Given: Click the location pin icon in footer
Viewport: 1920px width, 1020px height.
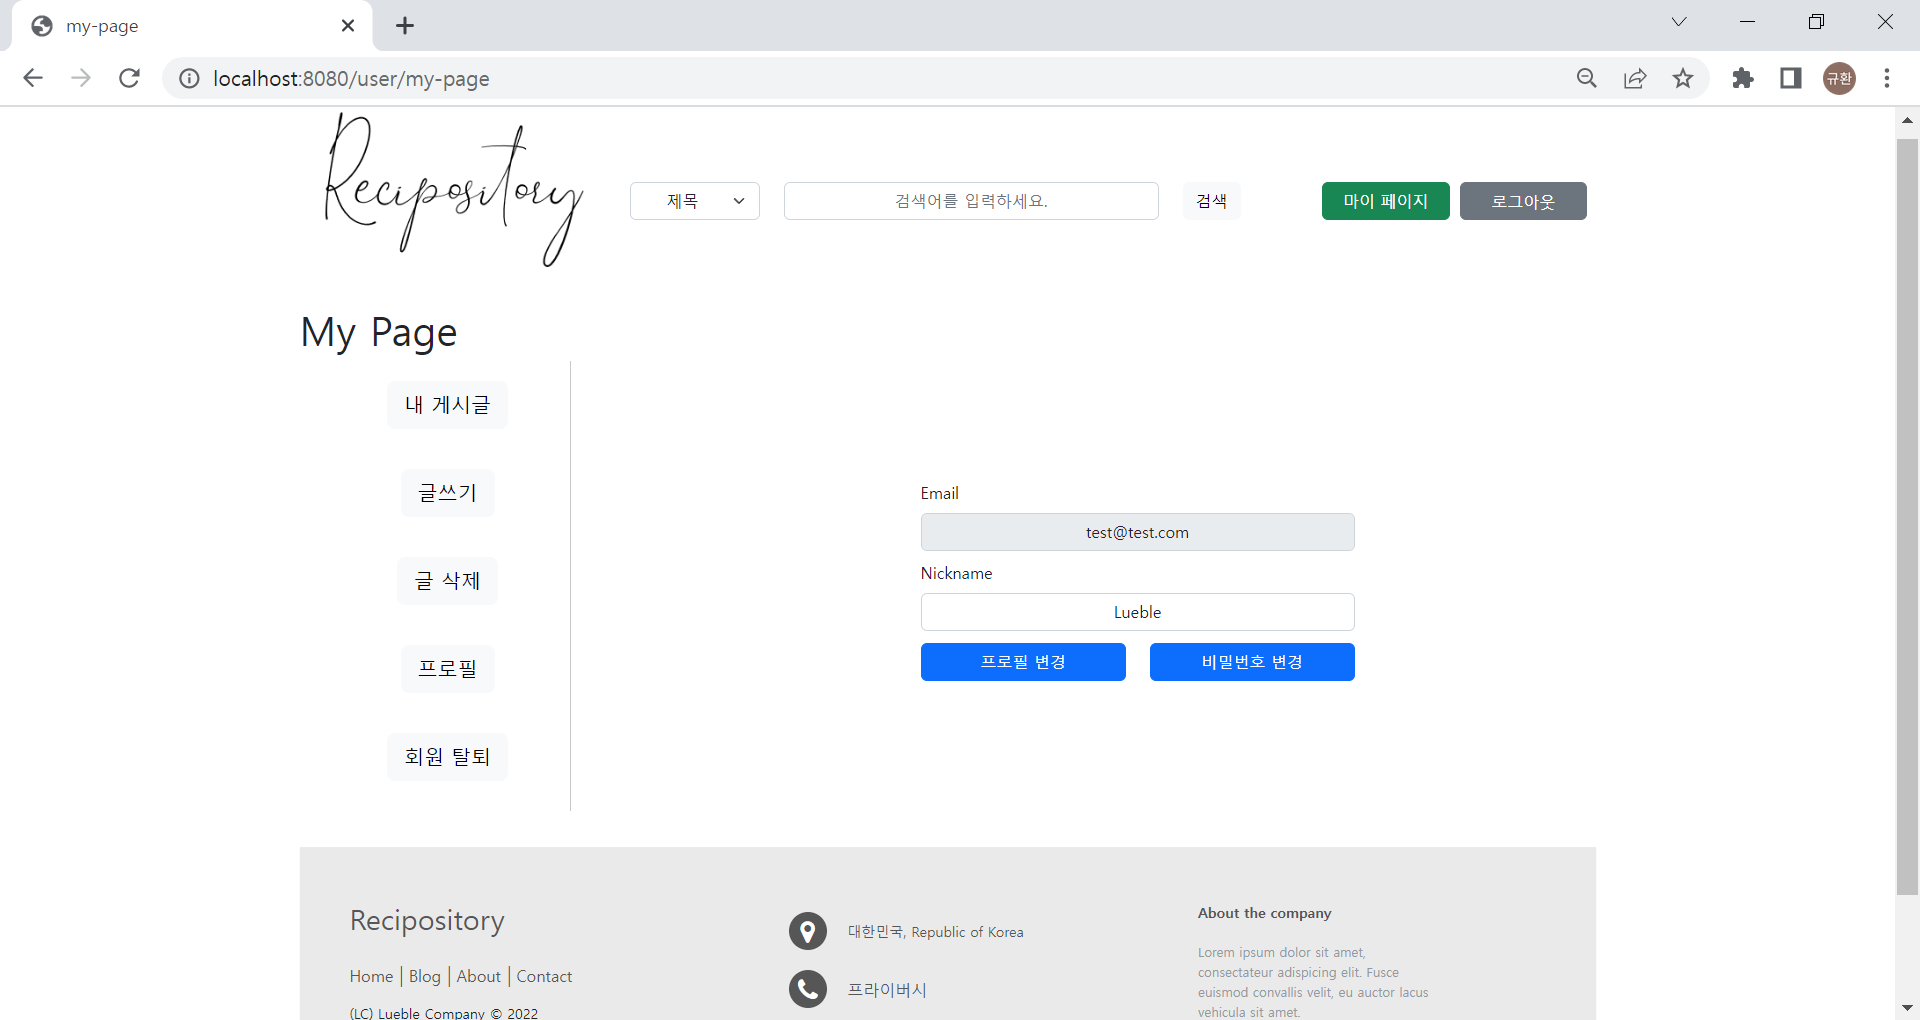Looking at the screenshot, I should pyautogui.click(x=807, y=930).
